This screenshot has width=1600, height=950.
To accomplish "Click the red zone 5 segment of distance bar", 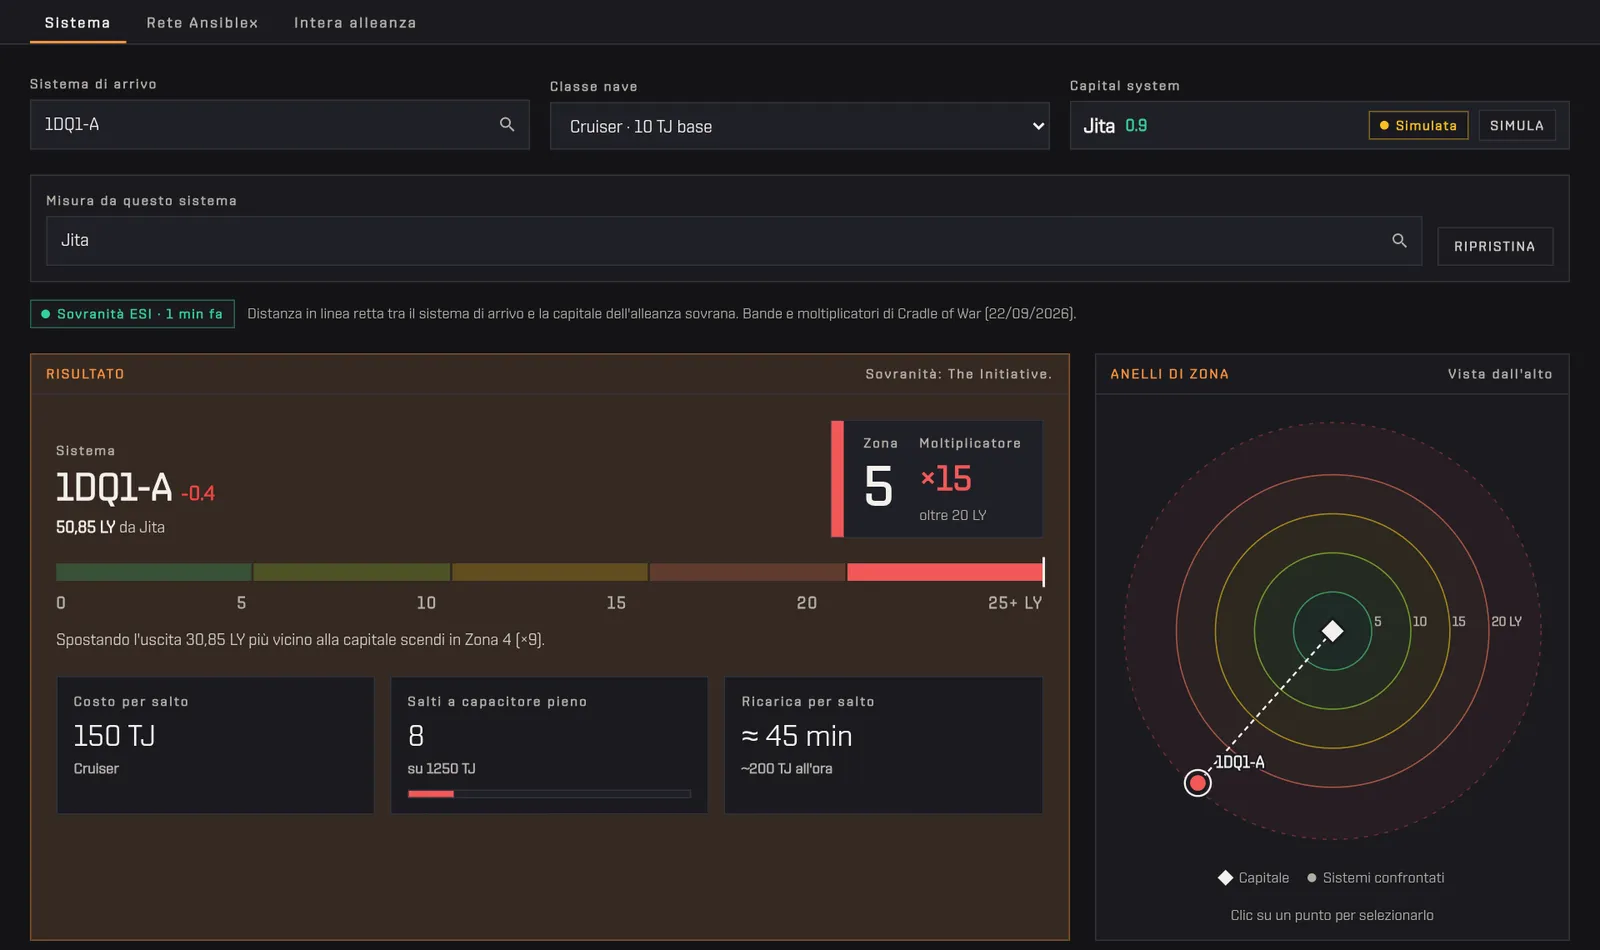I will coord(945,572).
